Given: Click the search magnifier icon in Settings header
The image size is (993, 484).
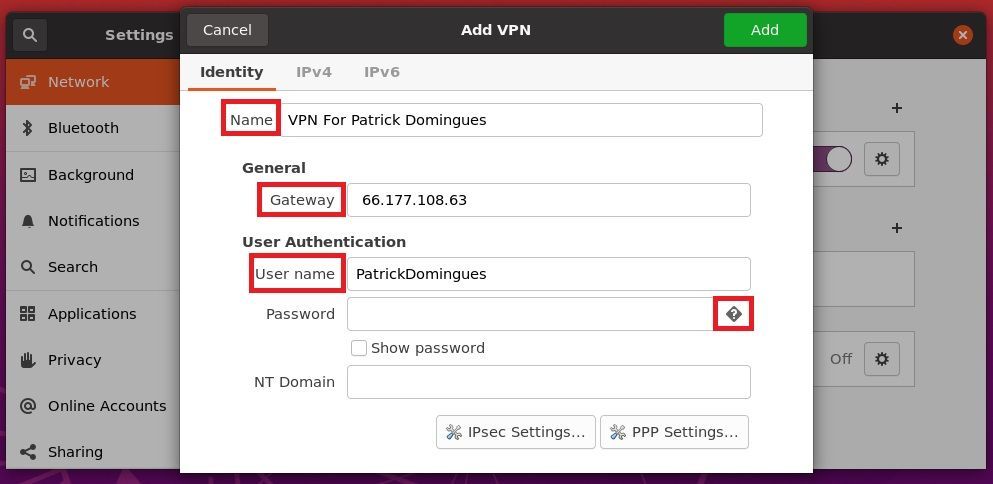Looking at the screenshot, I should tap(30, 35).
